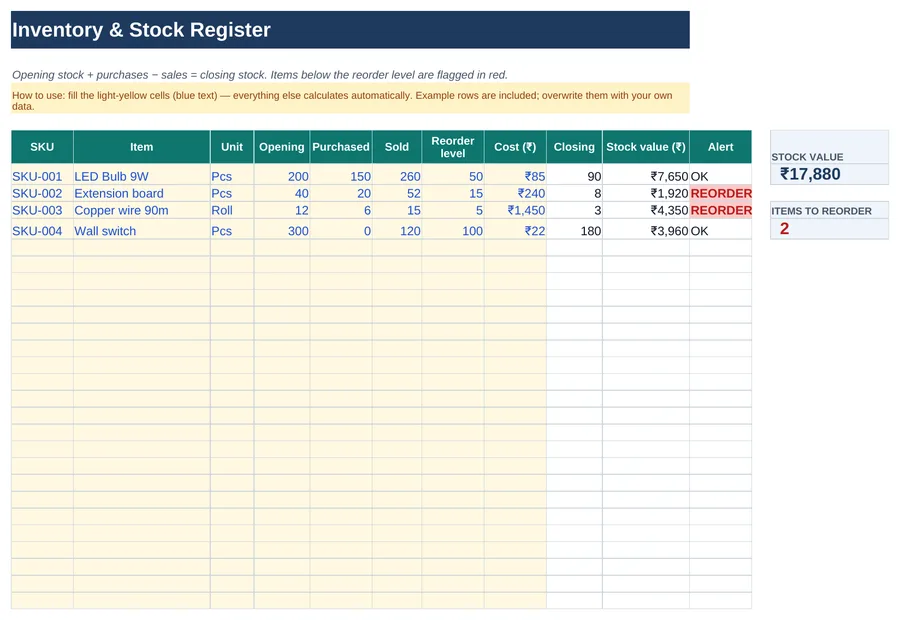Click stock value cell ₹1,920
Image resolution: width=900 pixels, height=620 pixels.
pos(646,193)
